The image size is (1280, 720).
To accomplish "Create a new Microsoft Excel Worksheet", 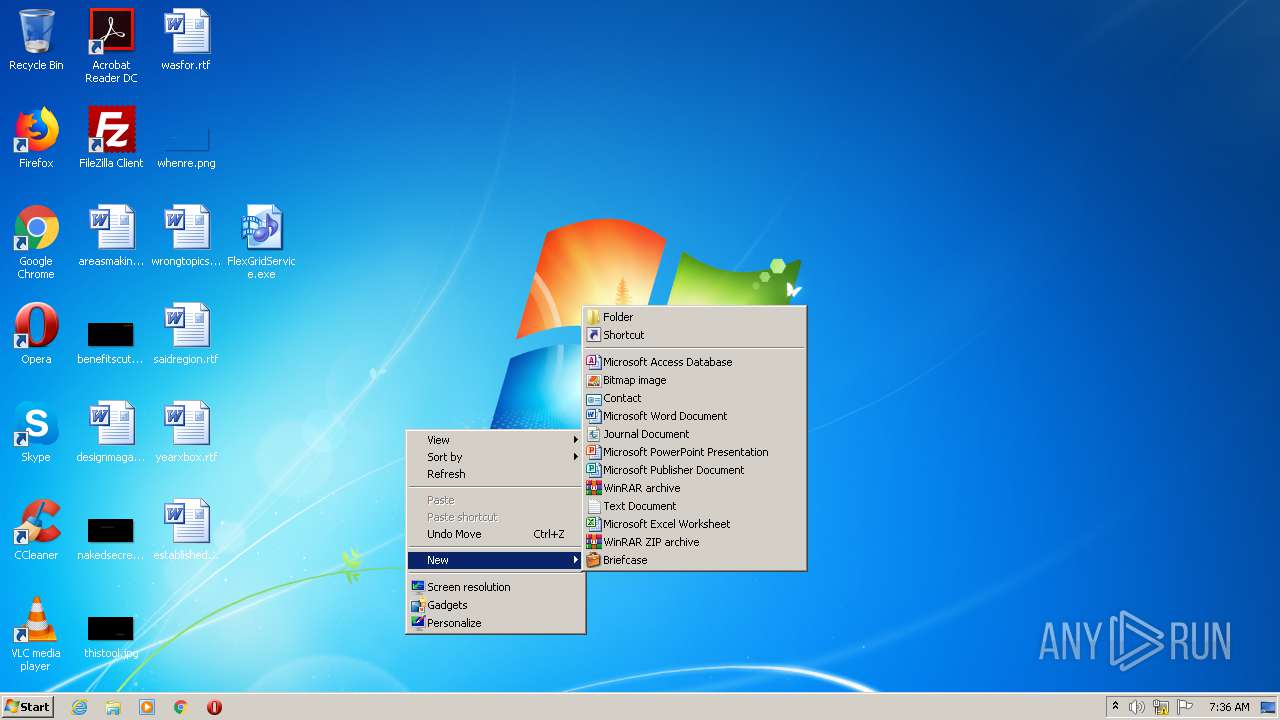I will click(x=694, y=524).
